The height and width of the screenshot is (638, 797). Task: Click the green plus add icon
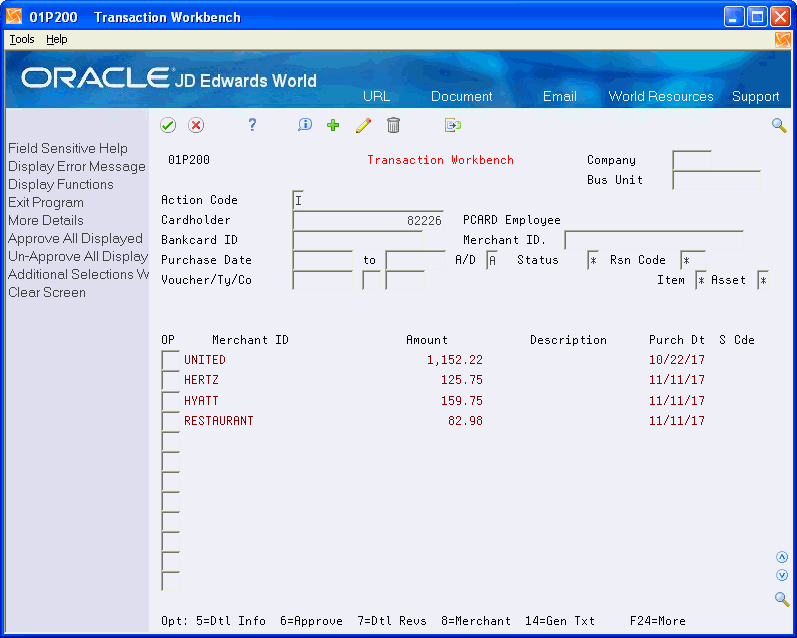(333, 125)
